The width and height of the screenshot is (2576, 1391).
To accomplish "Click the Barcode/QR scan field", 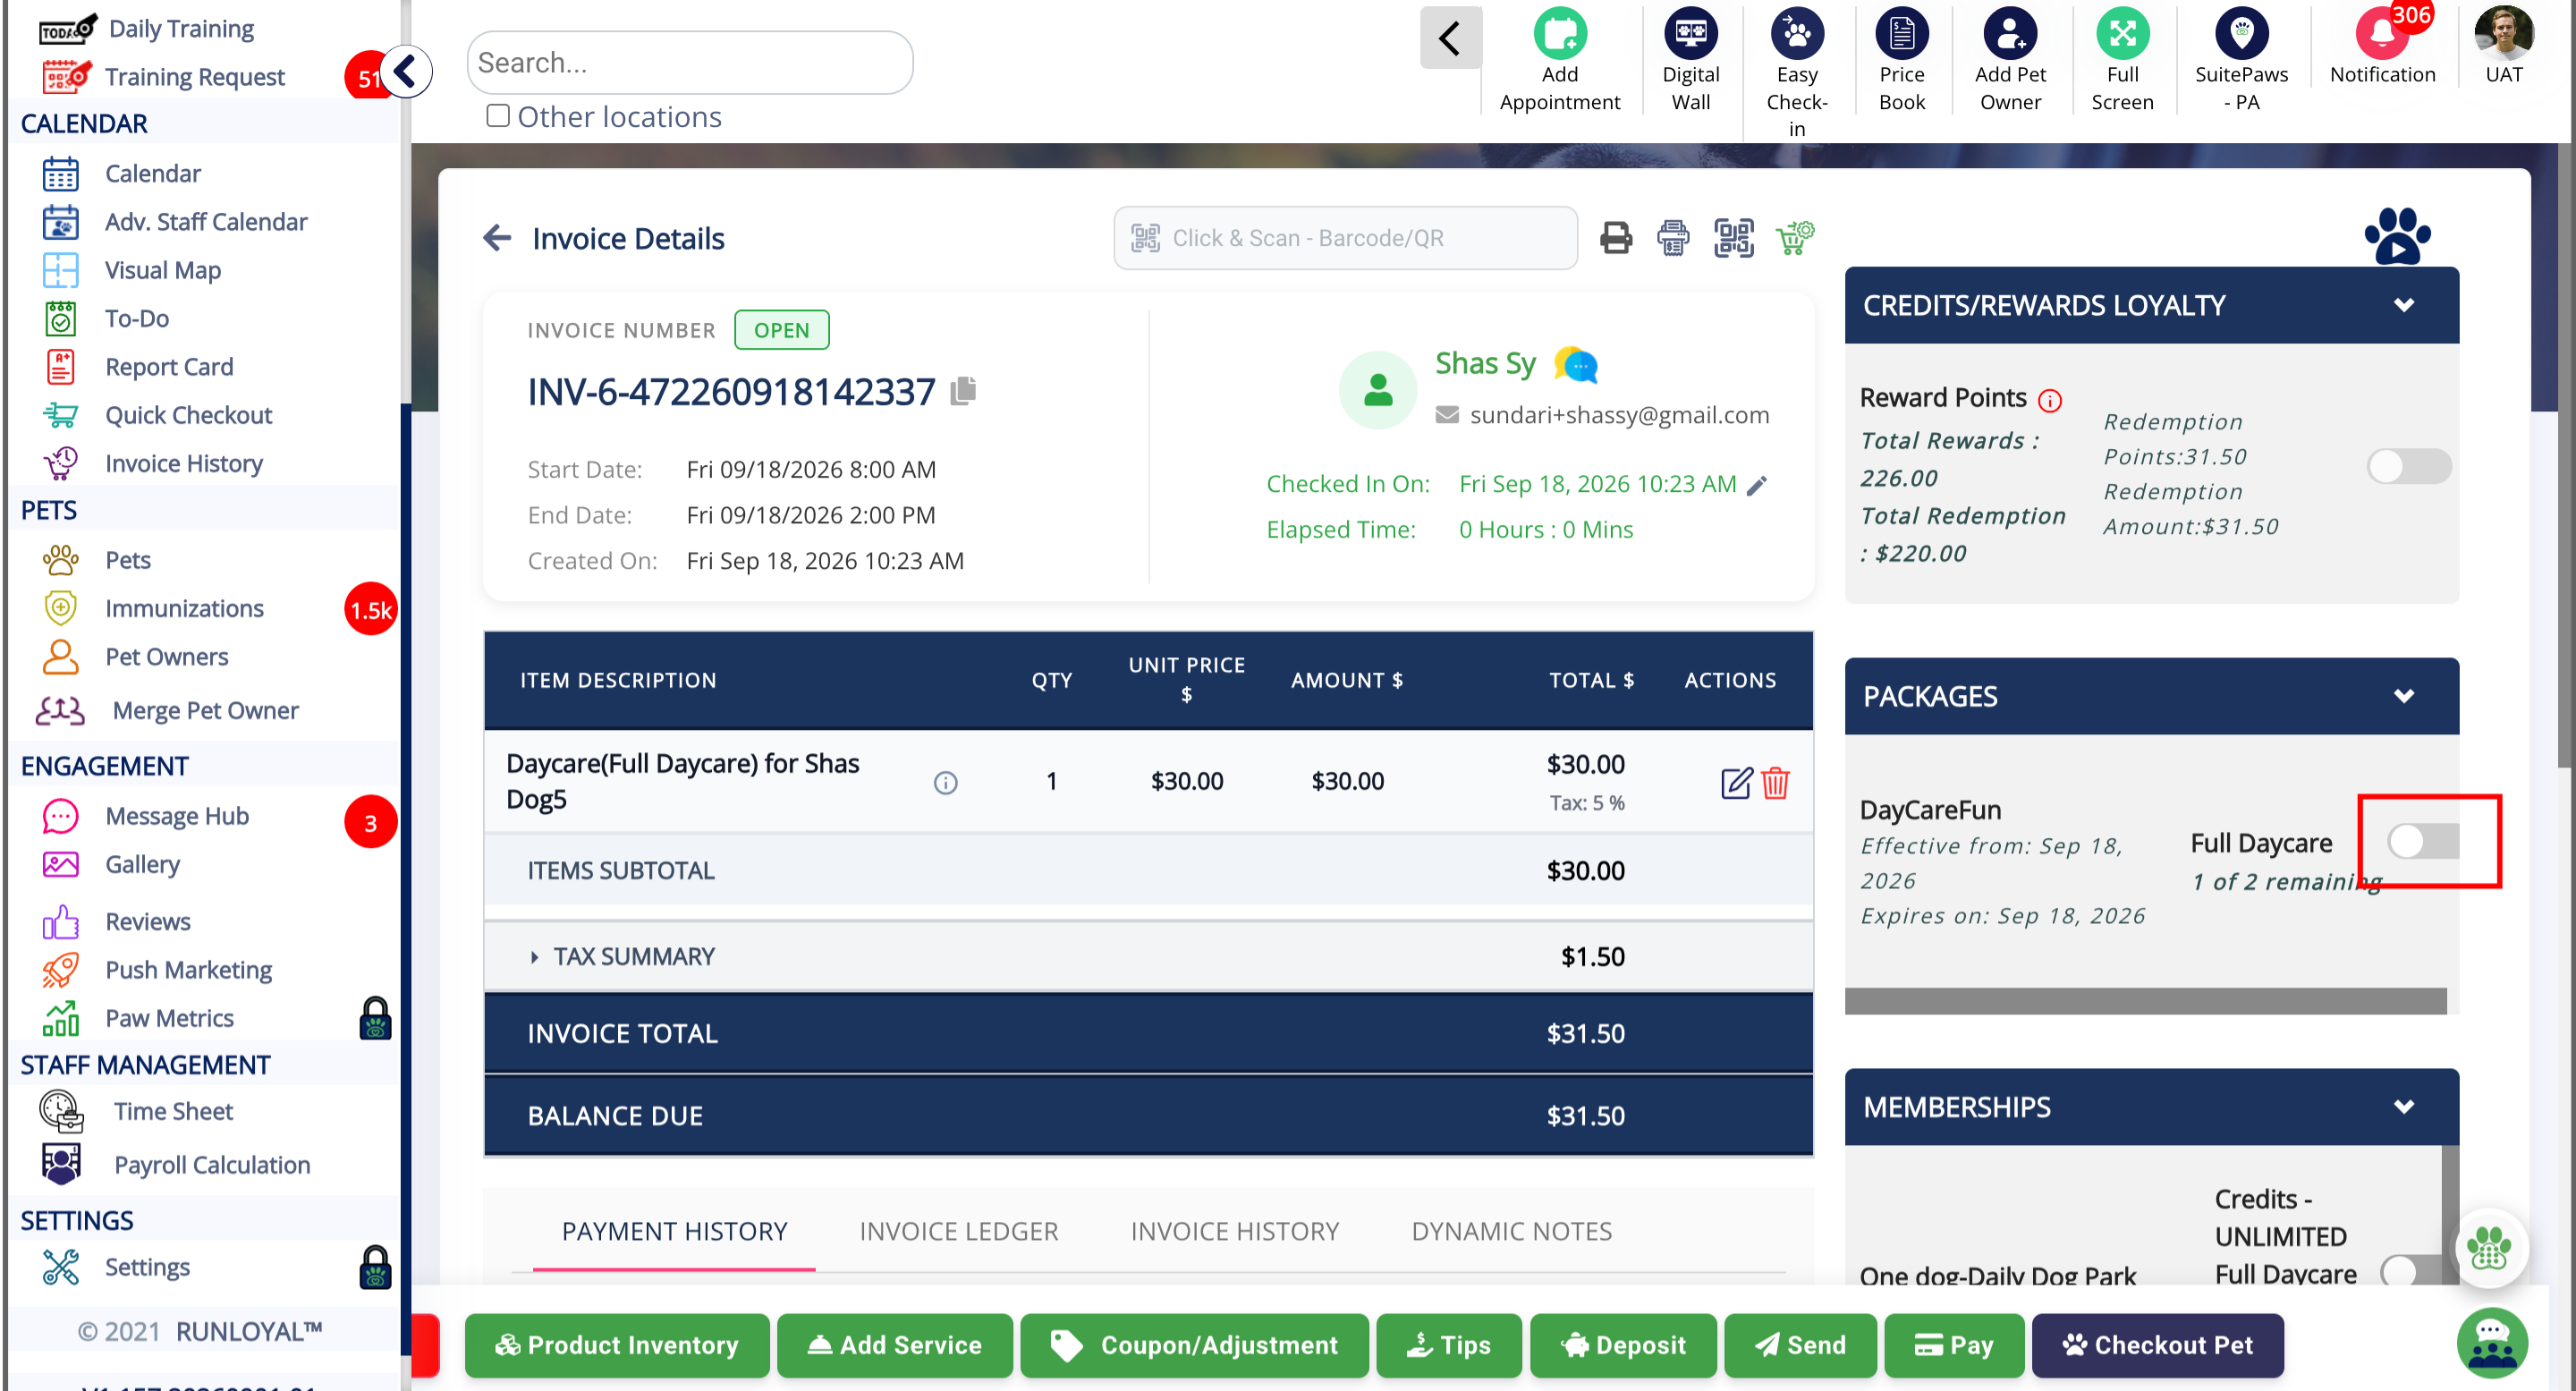I will pyautogui.click(x=1345, y=238).
